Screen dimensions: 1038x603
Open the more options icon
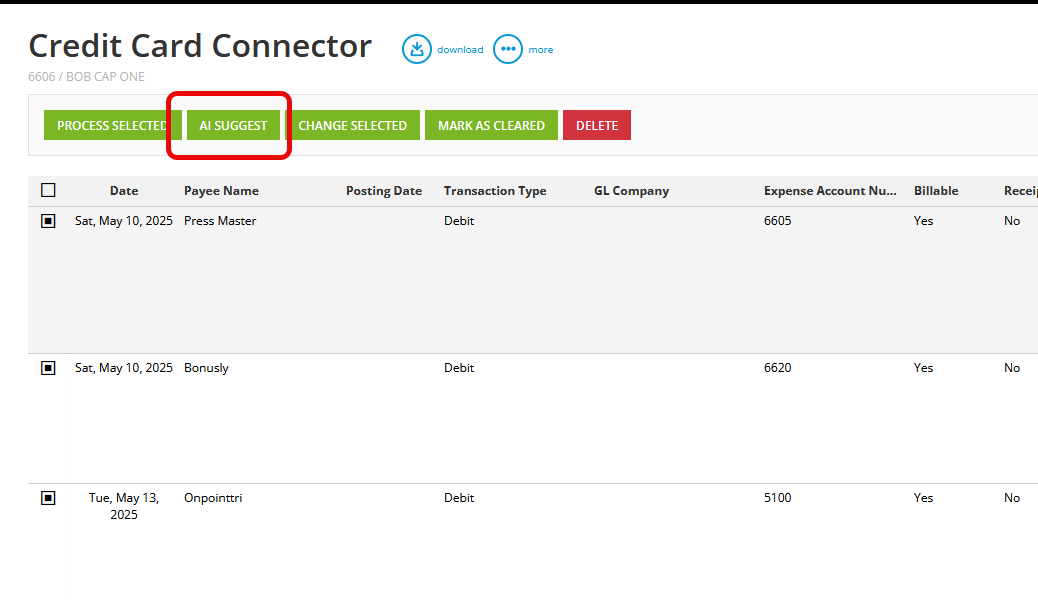point(508,48)
